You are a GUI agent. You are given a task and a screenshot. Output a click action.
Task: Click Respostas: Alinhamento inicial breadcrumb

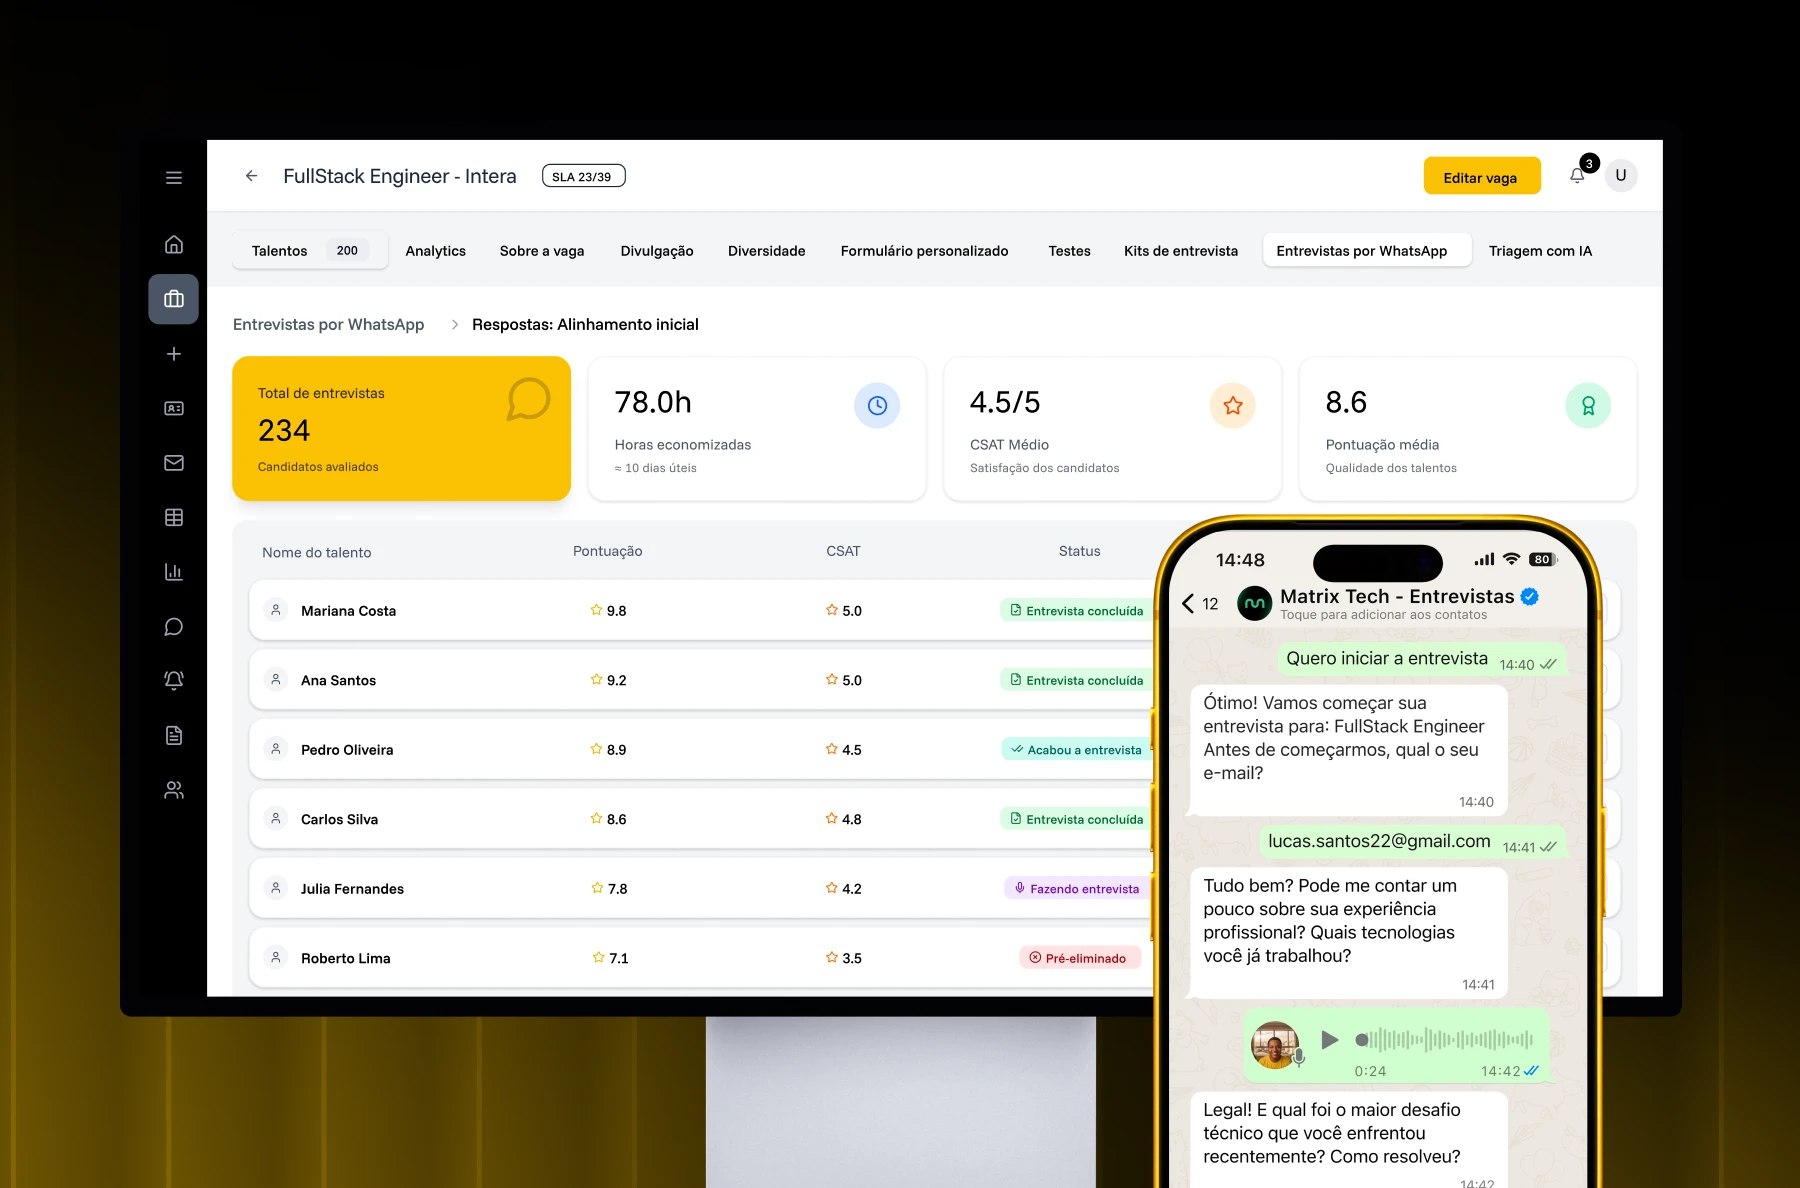pos(585,324)
